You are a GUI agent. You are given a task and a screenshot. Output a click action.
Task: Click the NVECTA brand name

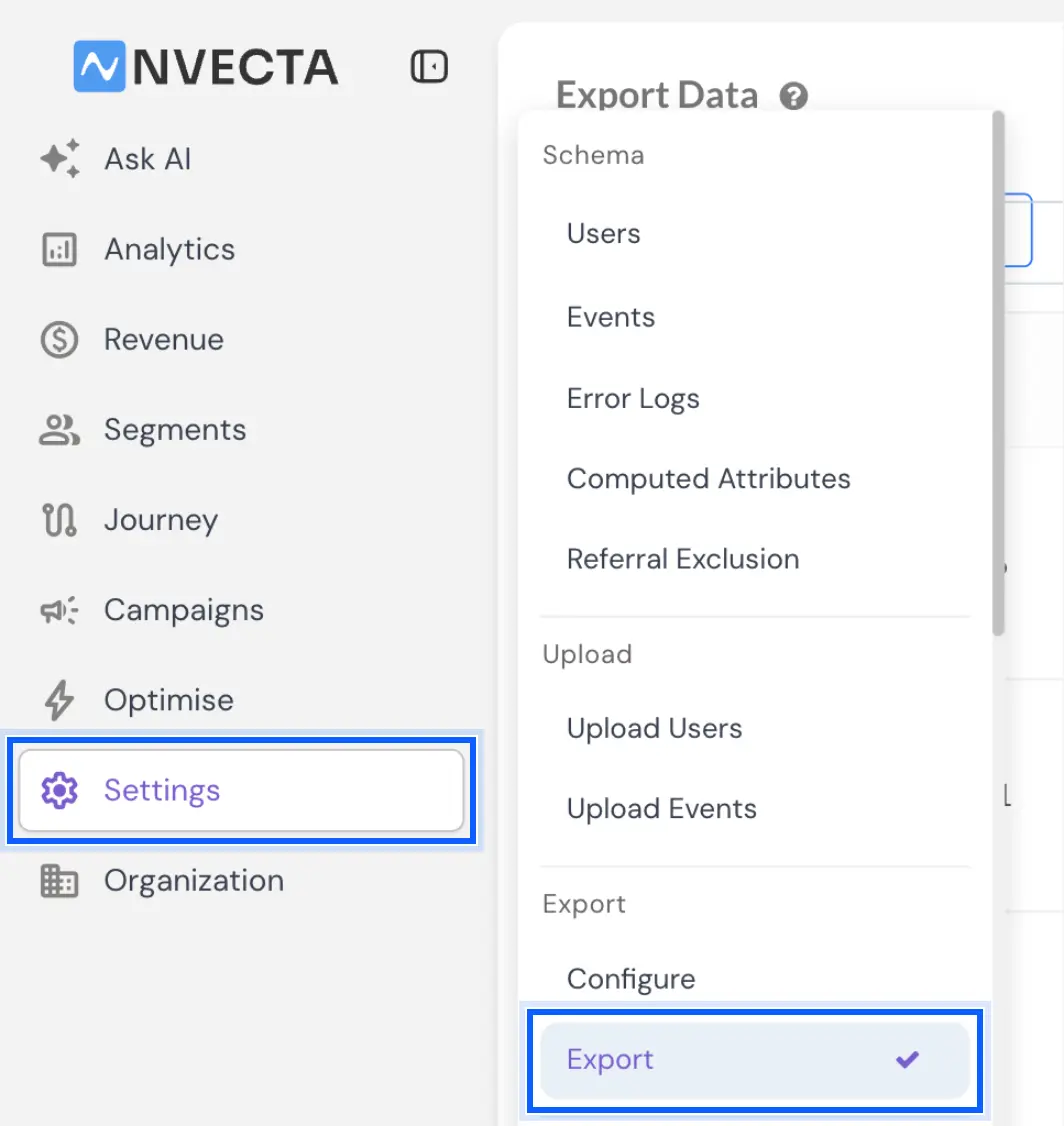(x=235, y=68)
